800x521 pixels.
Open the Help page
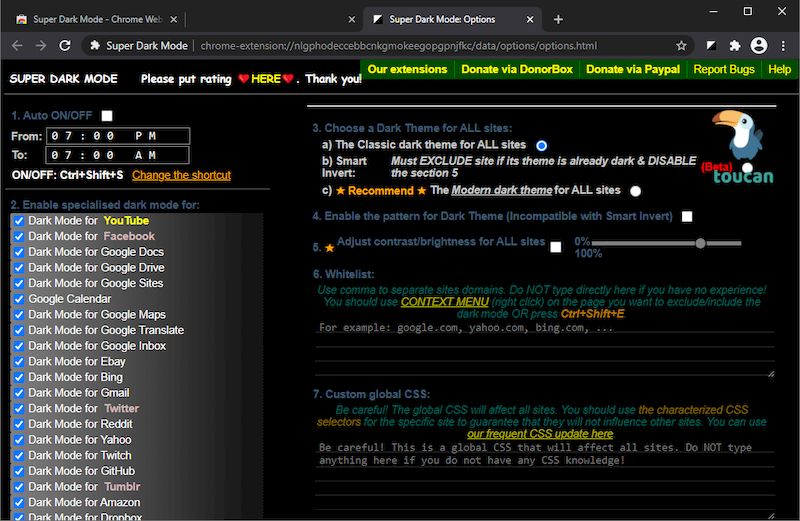click(x=779, y=69)
